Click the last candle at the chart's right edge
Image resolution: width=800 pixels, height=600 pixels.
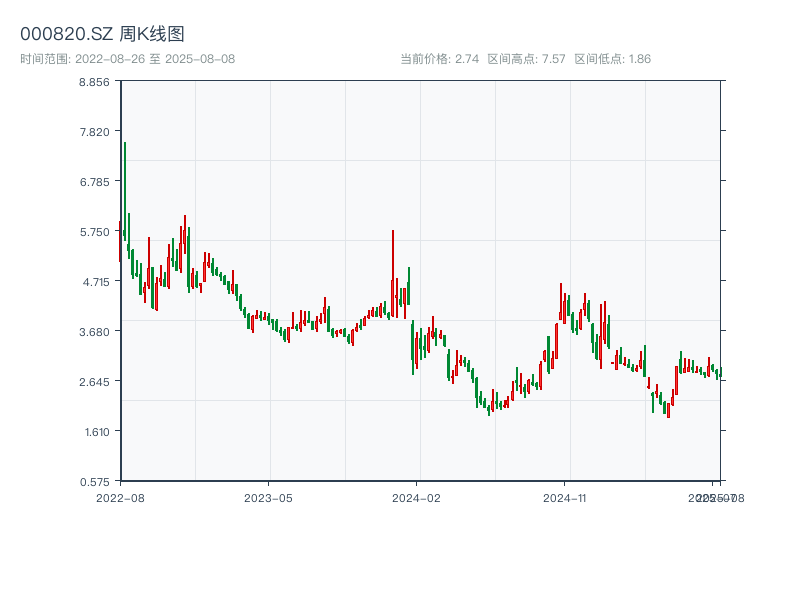[x=720, y=372]
